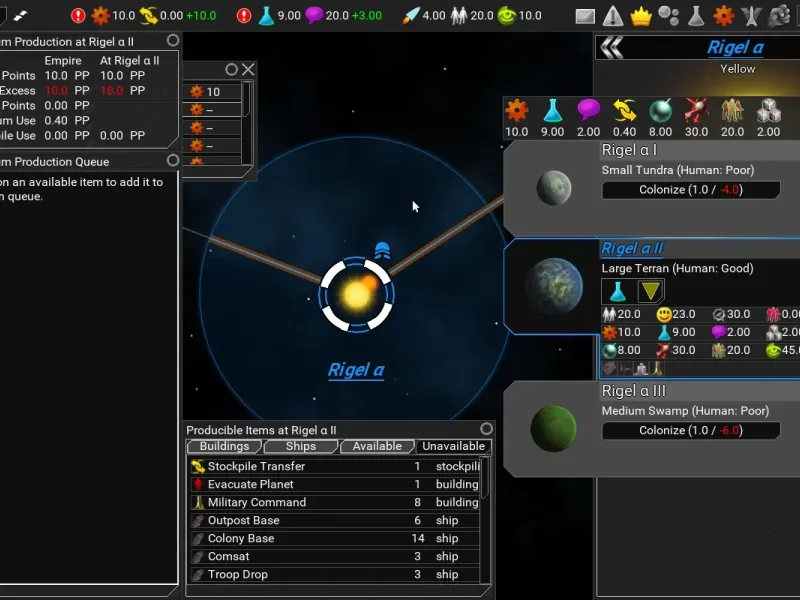Open the Empires crown icon
This screenshot has width=800, height=600.
click(x=641, y=16)
